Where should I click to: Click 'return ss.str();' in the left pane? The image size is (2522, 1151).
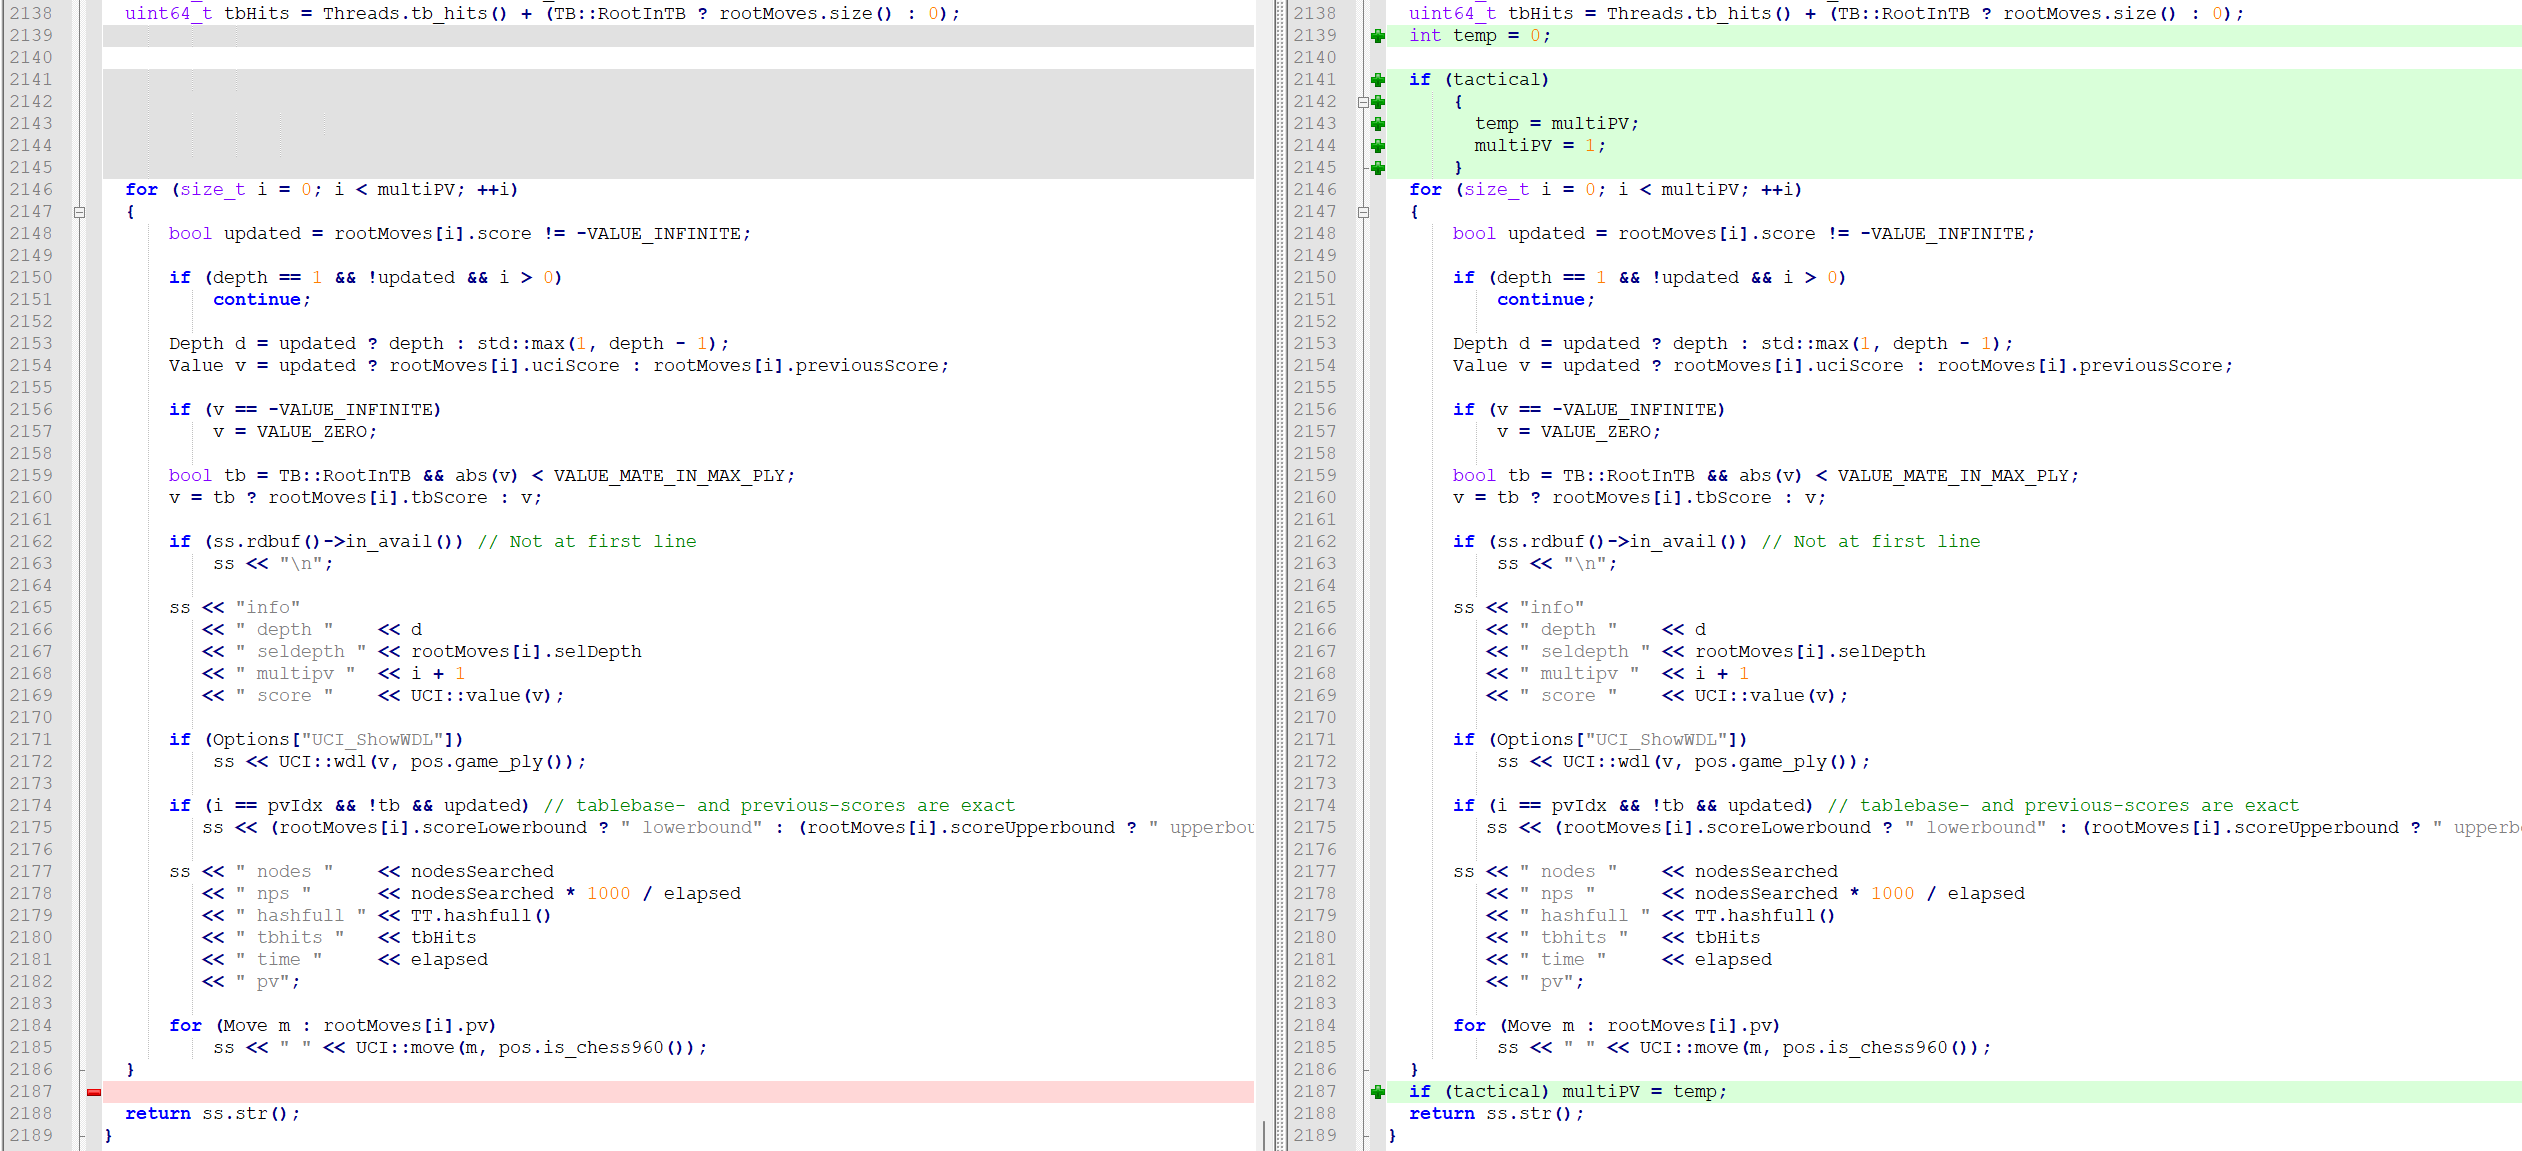(x=212, y=1114)
